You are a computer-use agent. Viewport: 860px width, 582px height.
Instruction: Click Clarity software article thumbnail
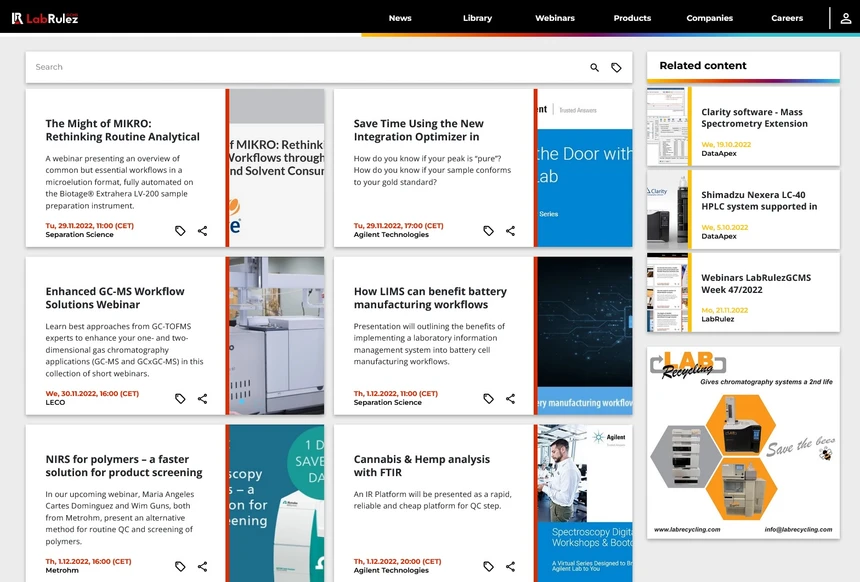coord(667,126)
